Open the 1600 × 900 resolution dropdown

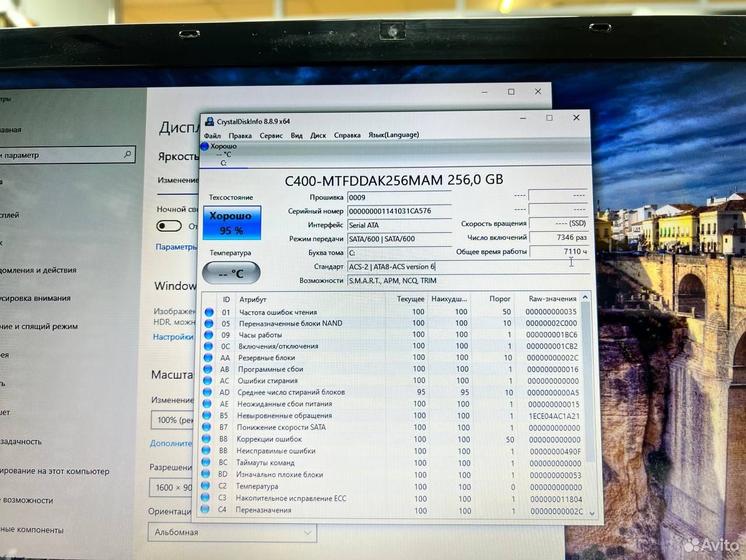(172, 487)
